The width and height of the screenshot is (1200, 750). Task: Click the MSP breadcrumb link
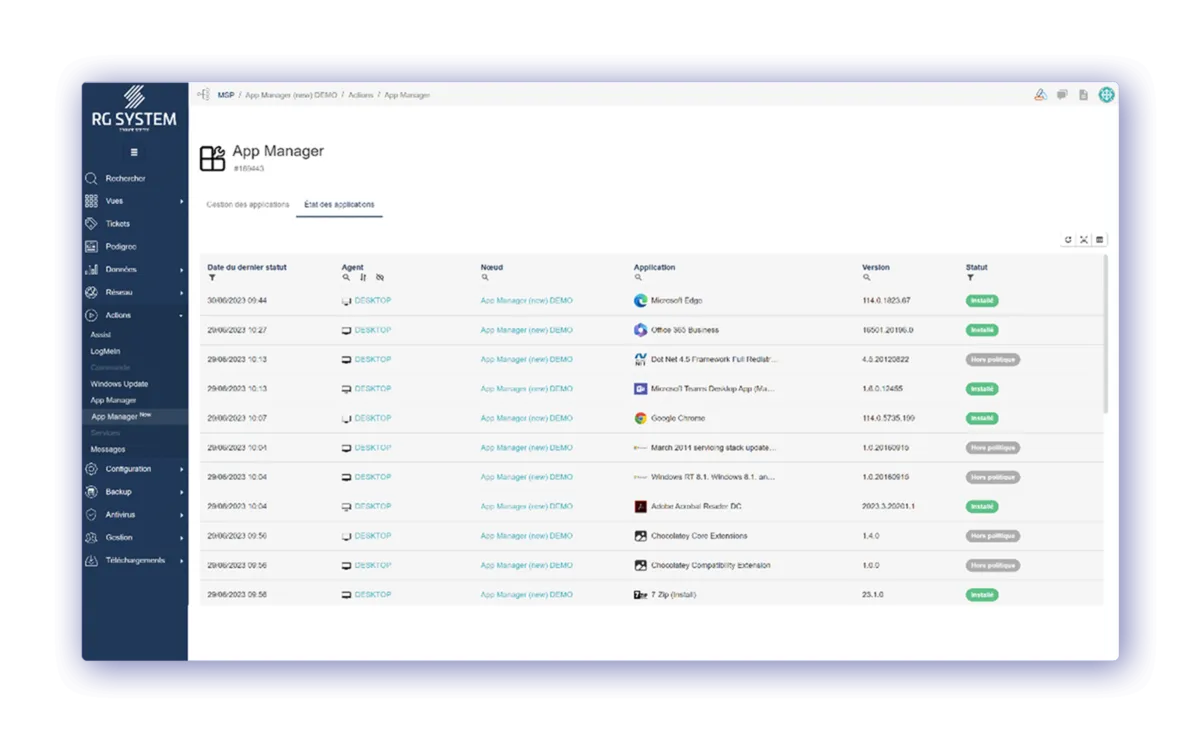(x=226, y=95)
